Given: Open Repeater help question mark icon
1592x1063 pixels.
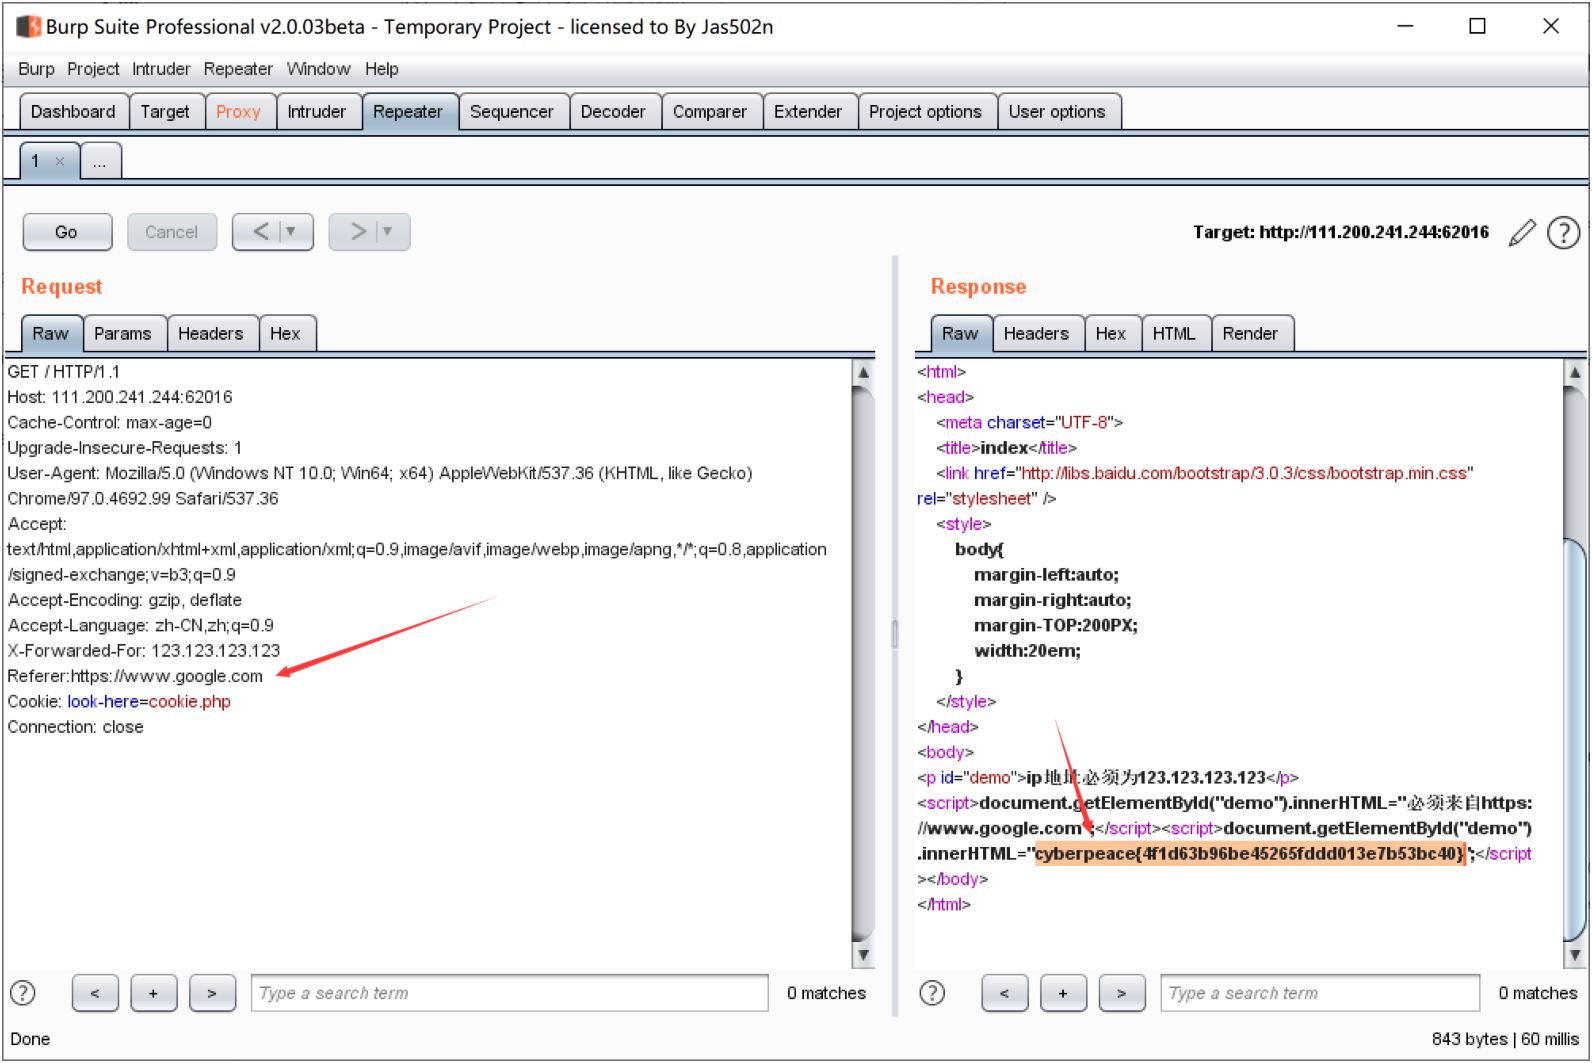Looking at the screenshot, I should point(1563,232).
